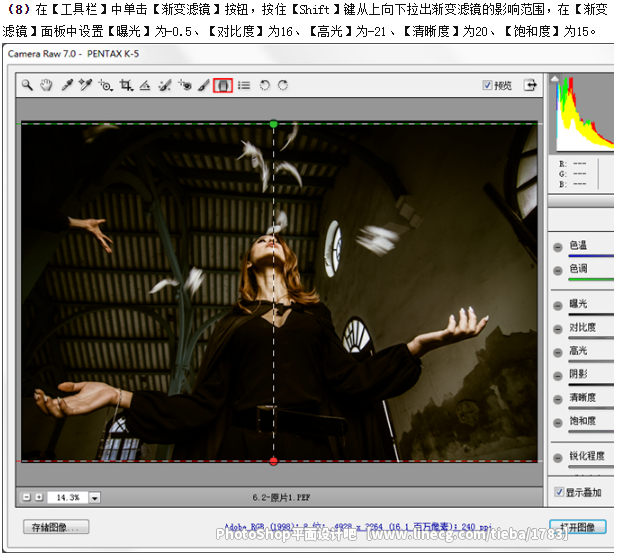Rotate image clockwise
Viewport: 624px width, 553px height.
tap(283, 85)
